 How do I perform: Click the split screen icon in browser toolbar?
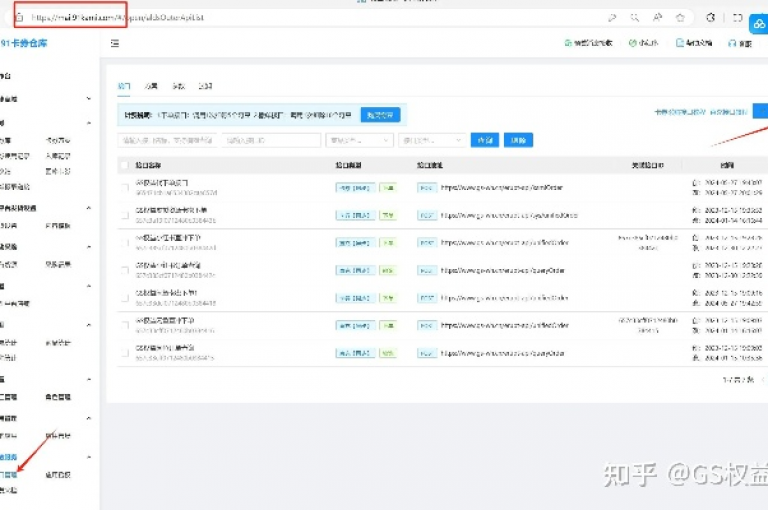pyautogui.click(x=737, y=18)
